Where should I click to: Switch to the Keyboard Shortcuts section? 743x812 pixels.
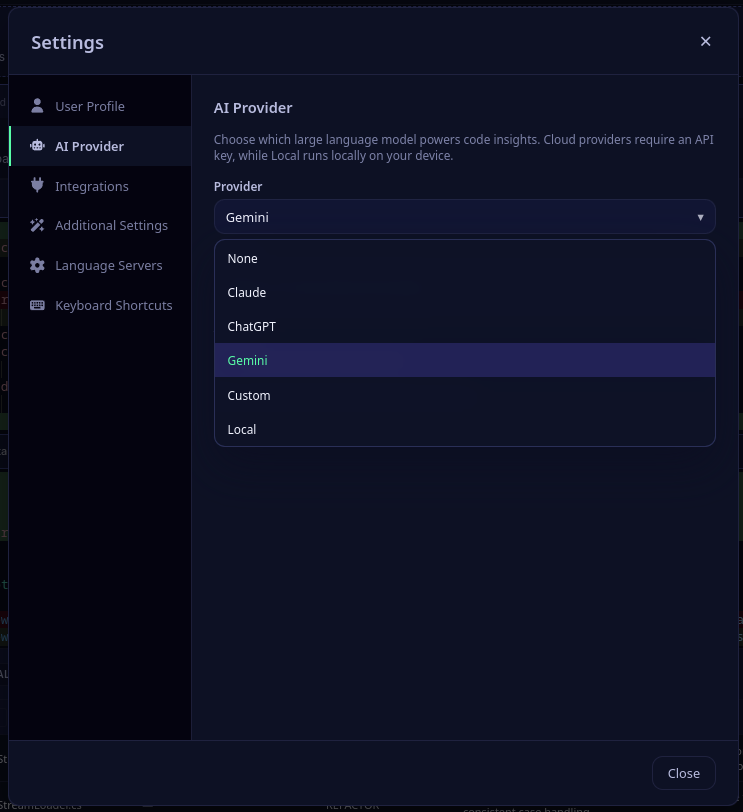(113, 305)
